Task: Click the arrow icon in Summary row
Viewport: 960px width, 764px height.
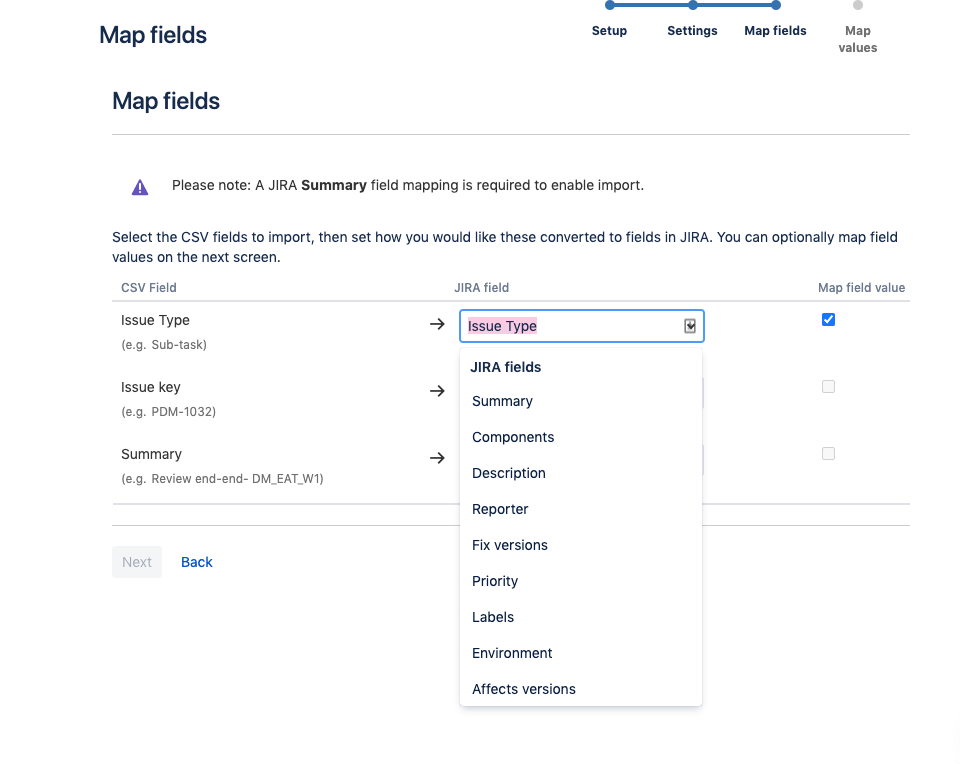Action: pyautogui.click(x=437, y=458)
